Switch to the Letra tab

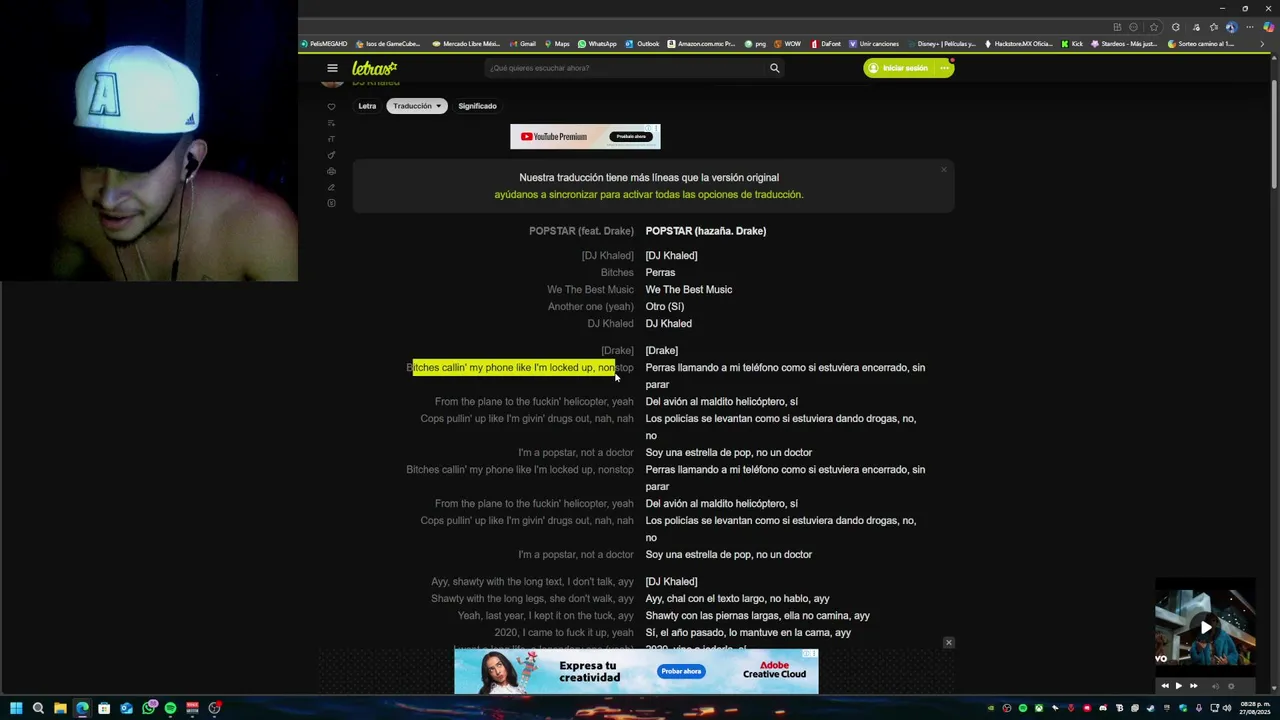pyautogui.click(x=367, y=106)
